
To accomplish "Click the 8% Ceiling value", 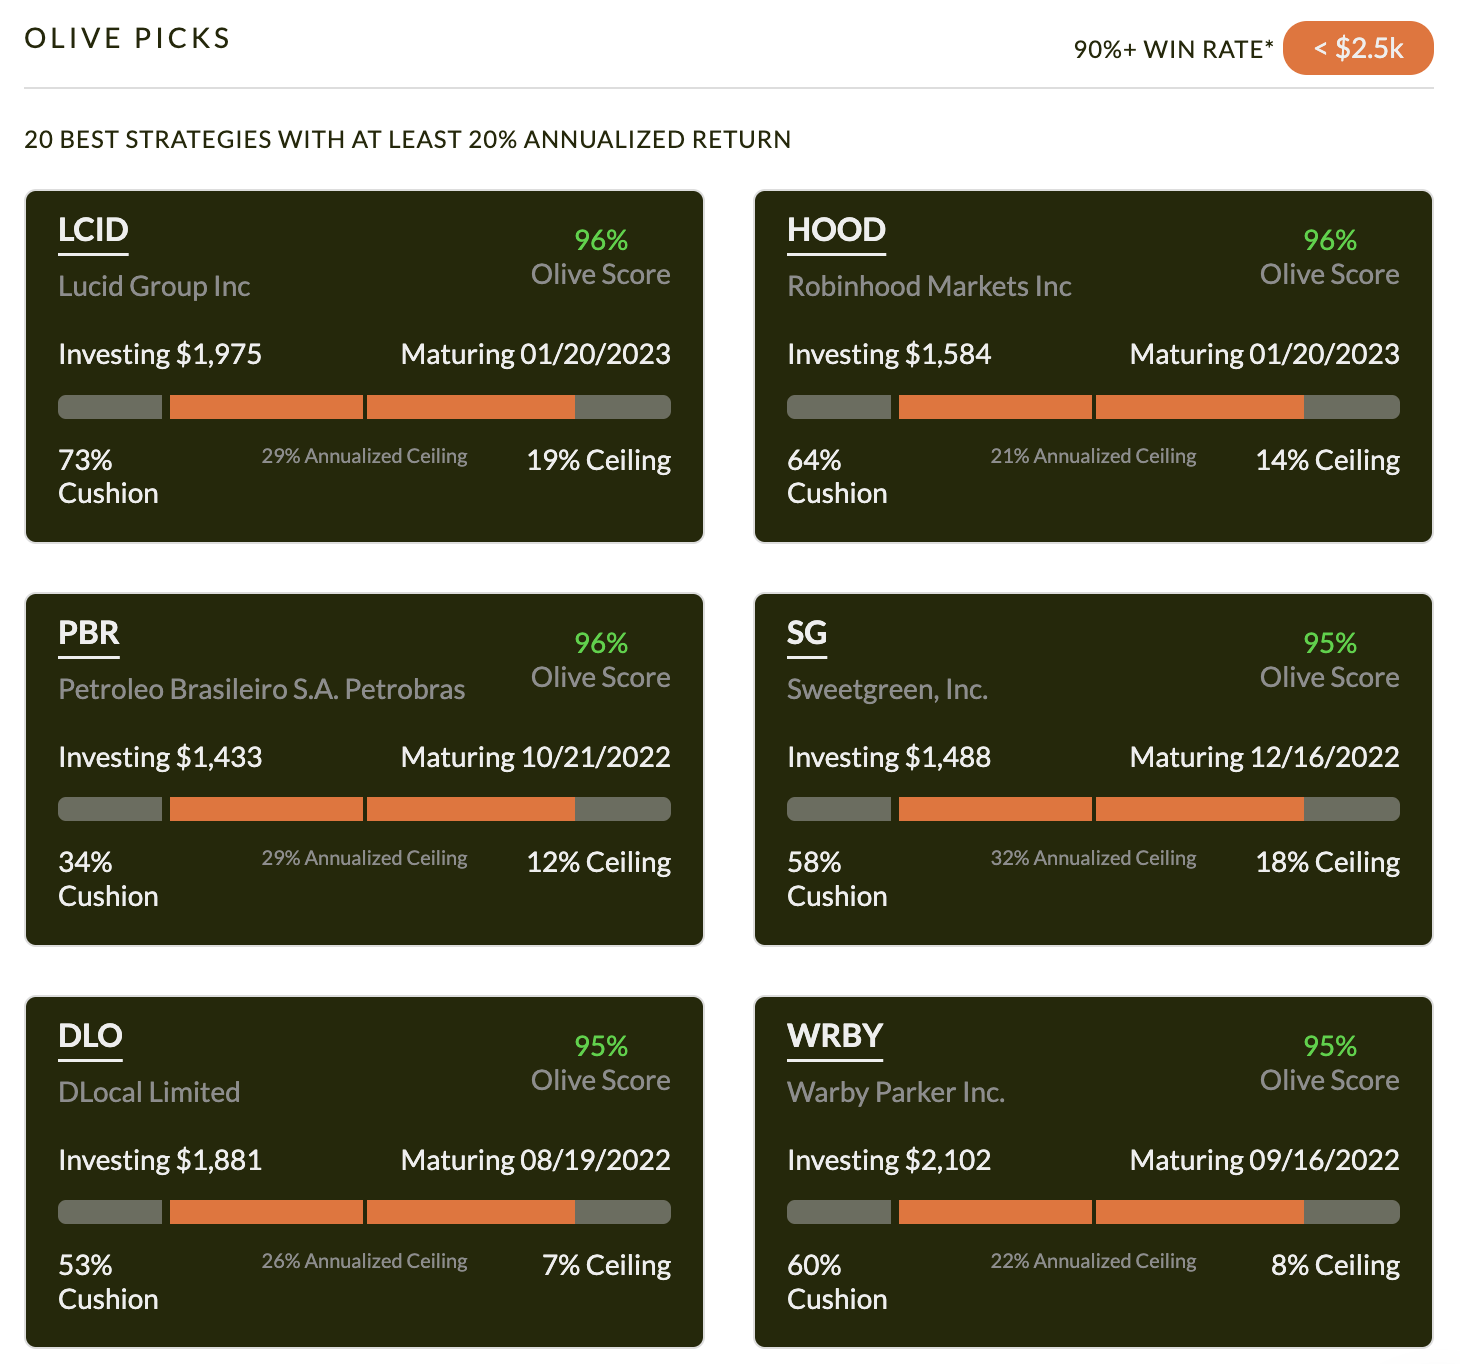I will 1336,1266.
